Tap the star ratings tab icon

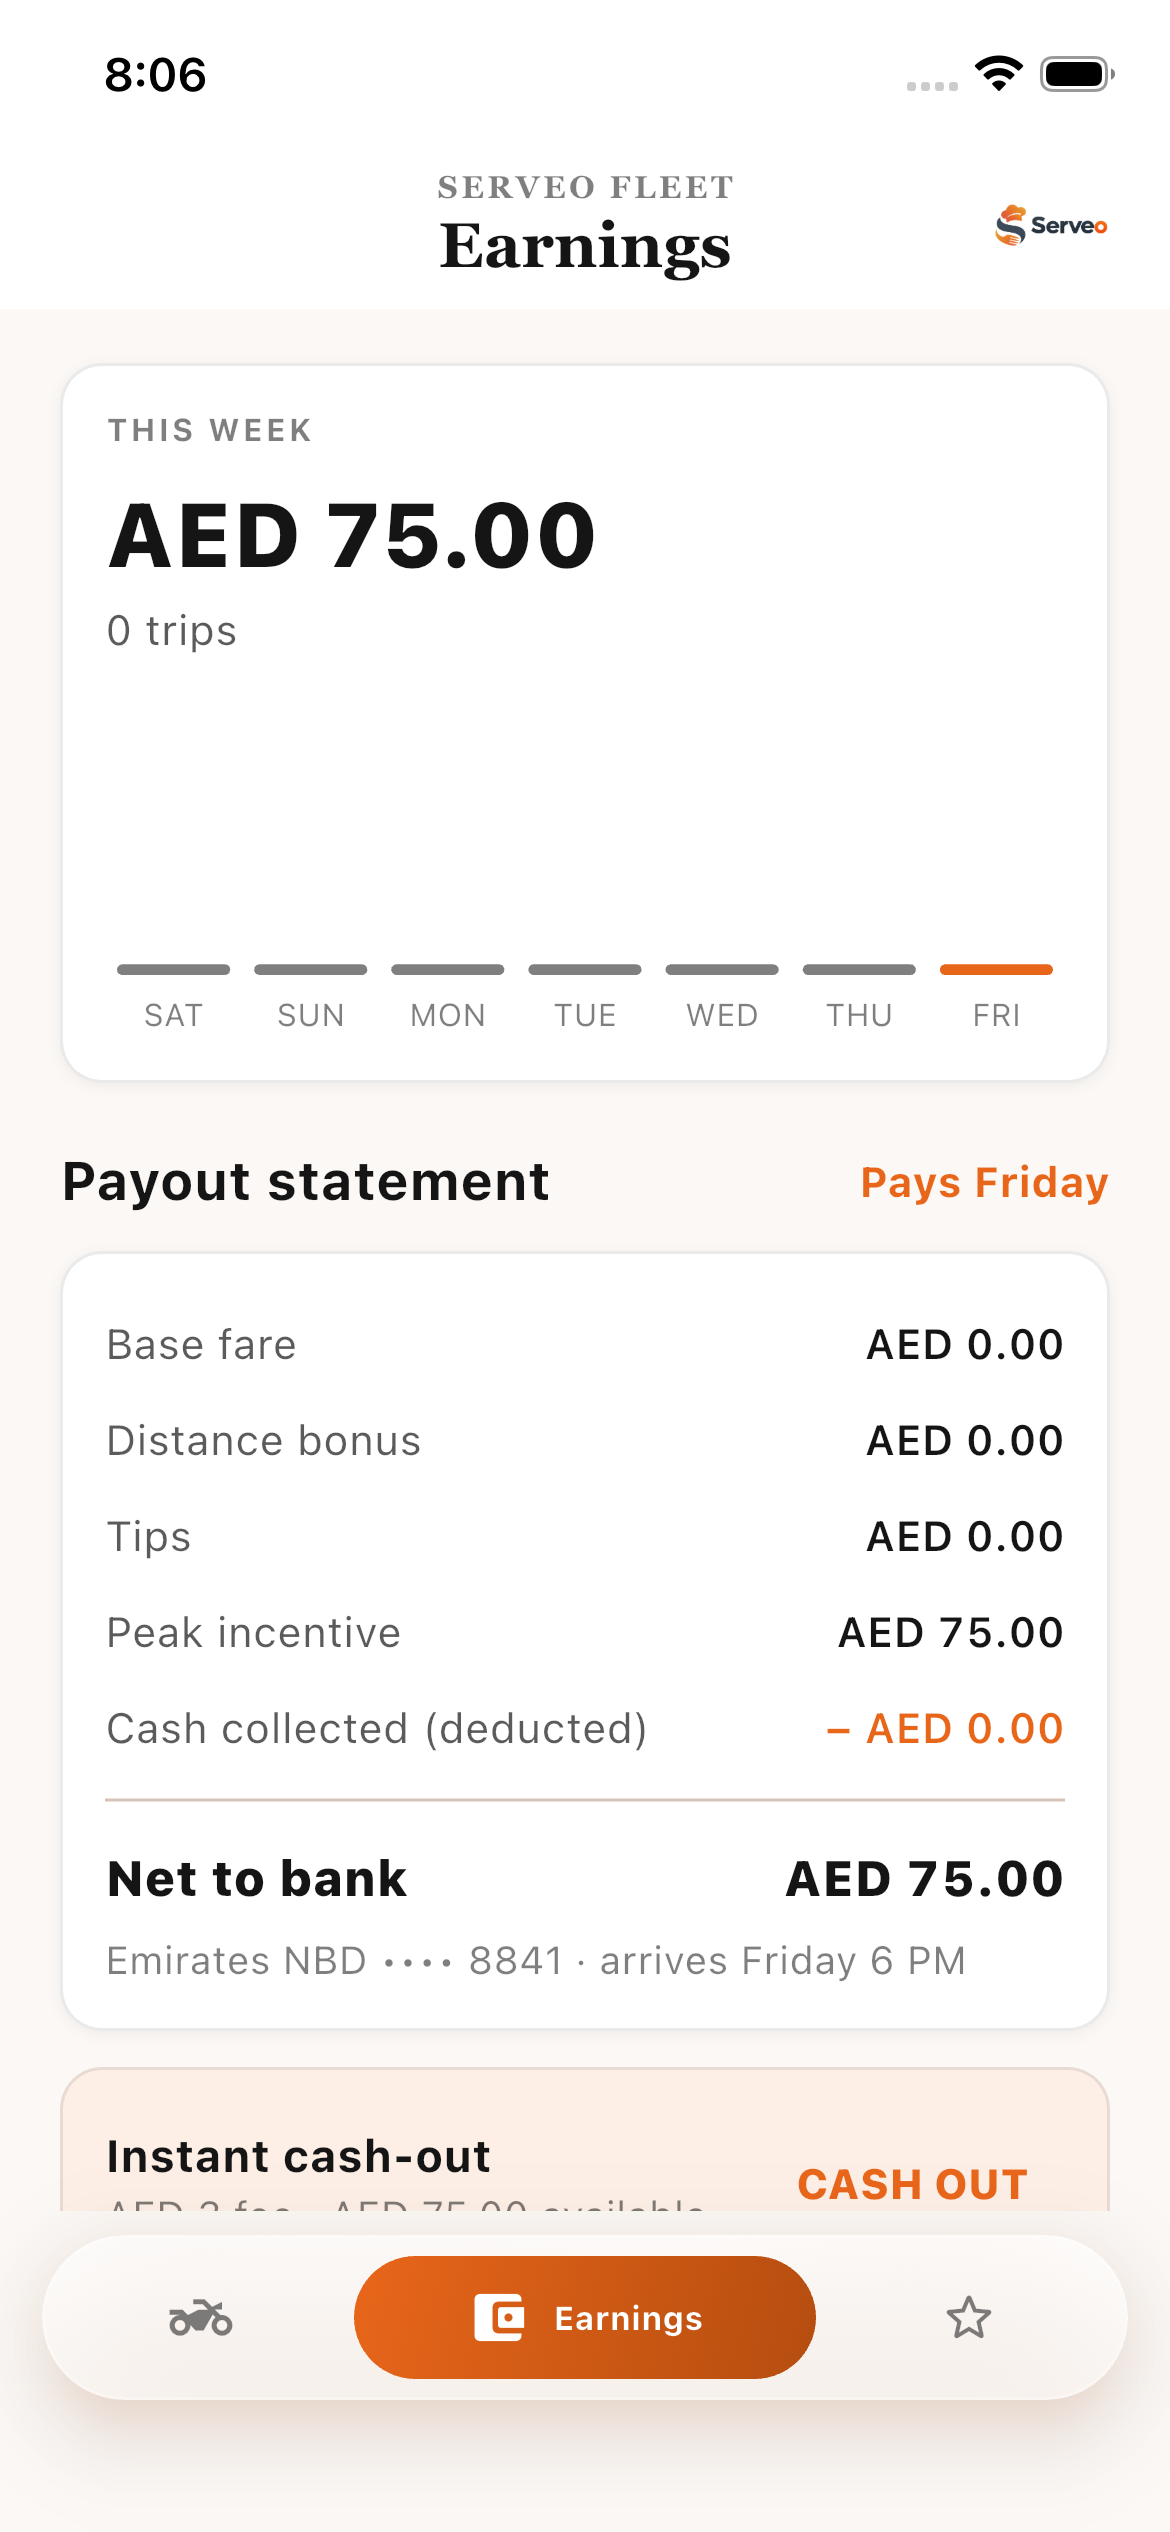point(968,2317)
